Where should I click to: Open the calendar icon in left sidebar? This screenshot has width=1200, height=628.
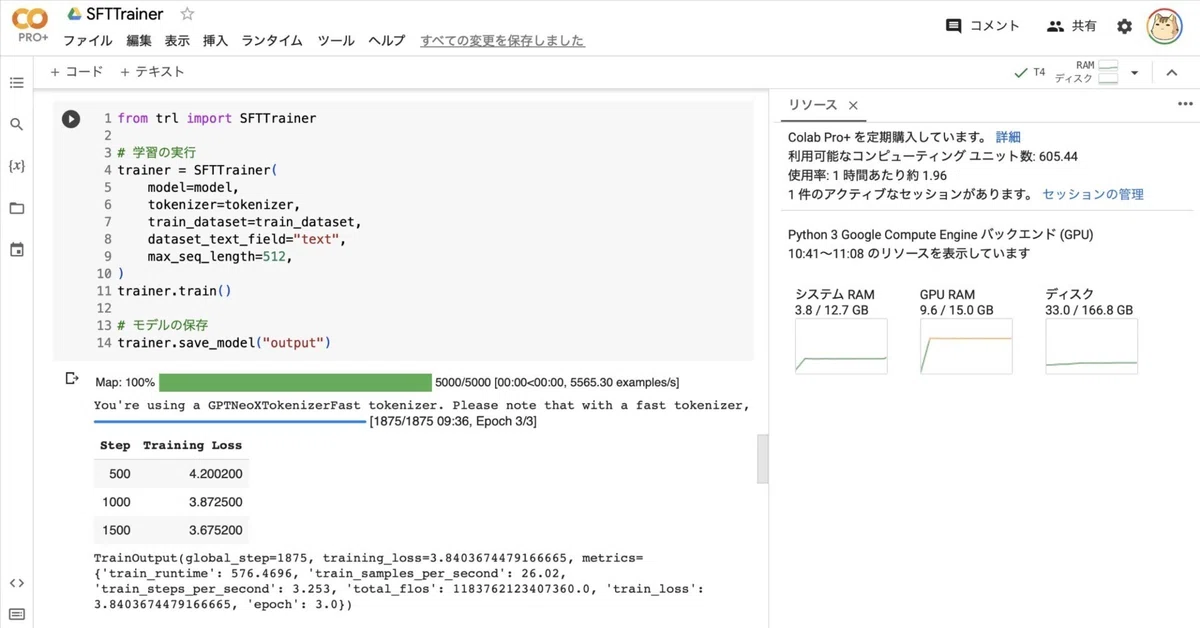pos(16,250)
